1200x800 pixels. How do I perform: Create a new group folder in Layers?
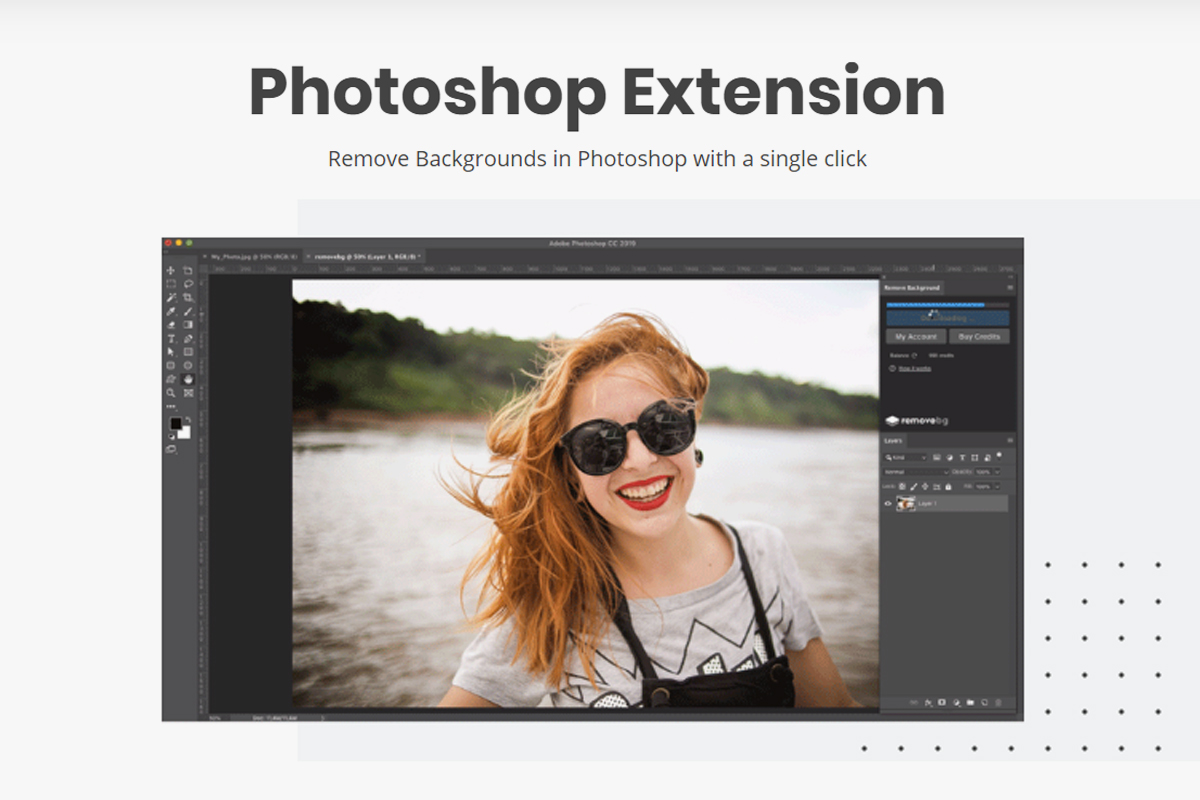pyautogui.click(x=970, y=703)
